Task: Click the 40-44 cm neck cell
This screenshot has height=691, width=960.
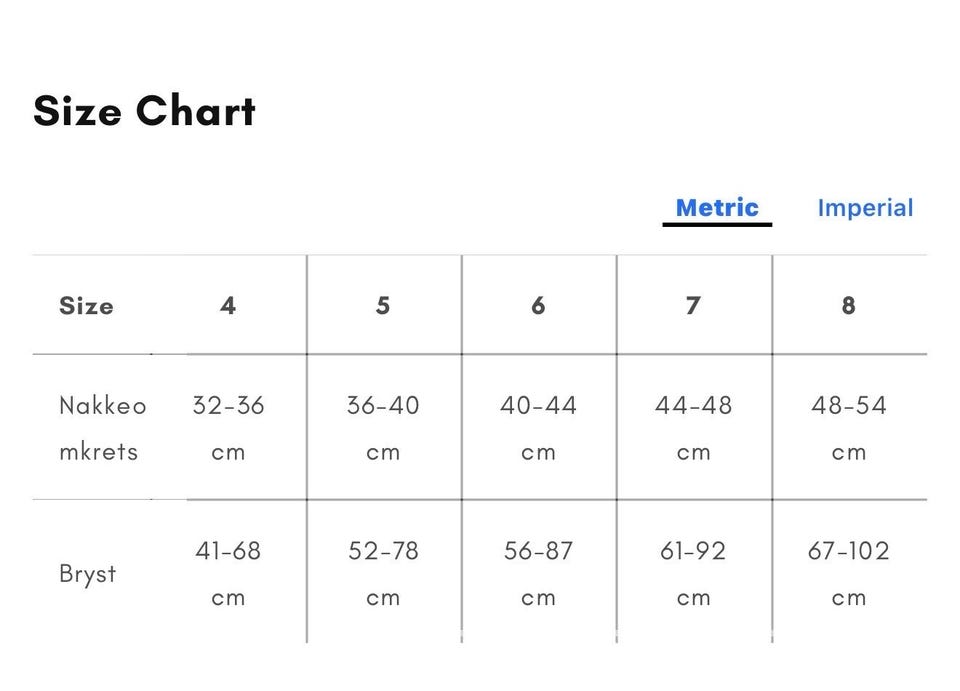Action: pos(538,428)
